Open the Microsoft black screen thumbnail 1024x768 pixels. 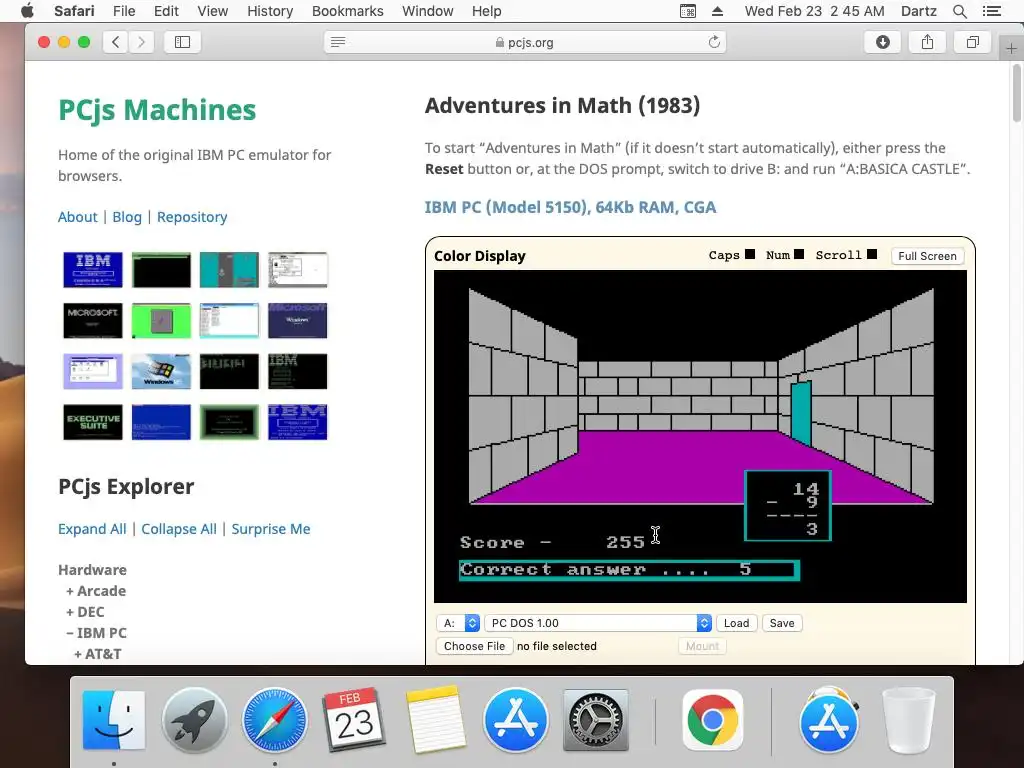pos(93,320)
